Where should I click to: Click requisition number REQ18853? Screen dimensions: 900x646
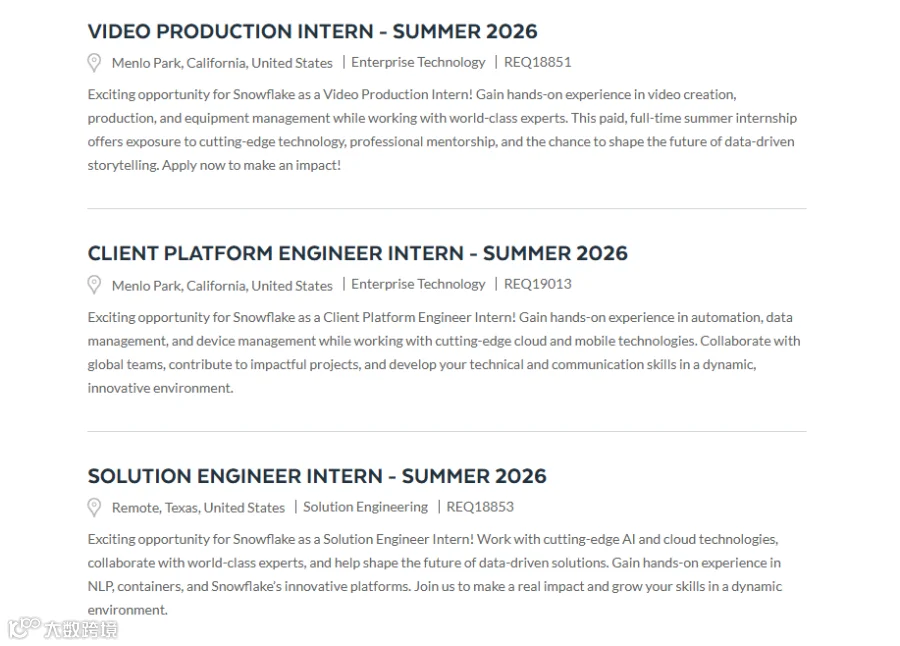click(480, 507)
